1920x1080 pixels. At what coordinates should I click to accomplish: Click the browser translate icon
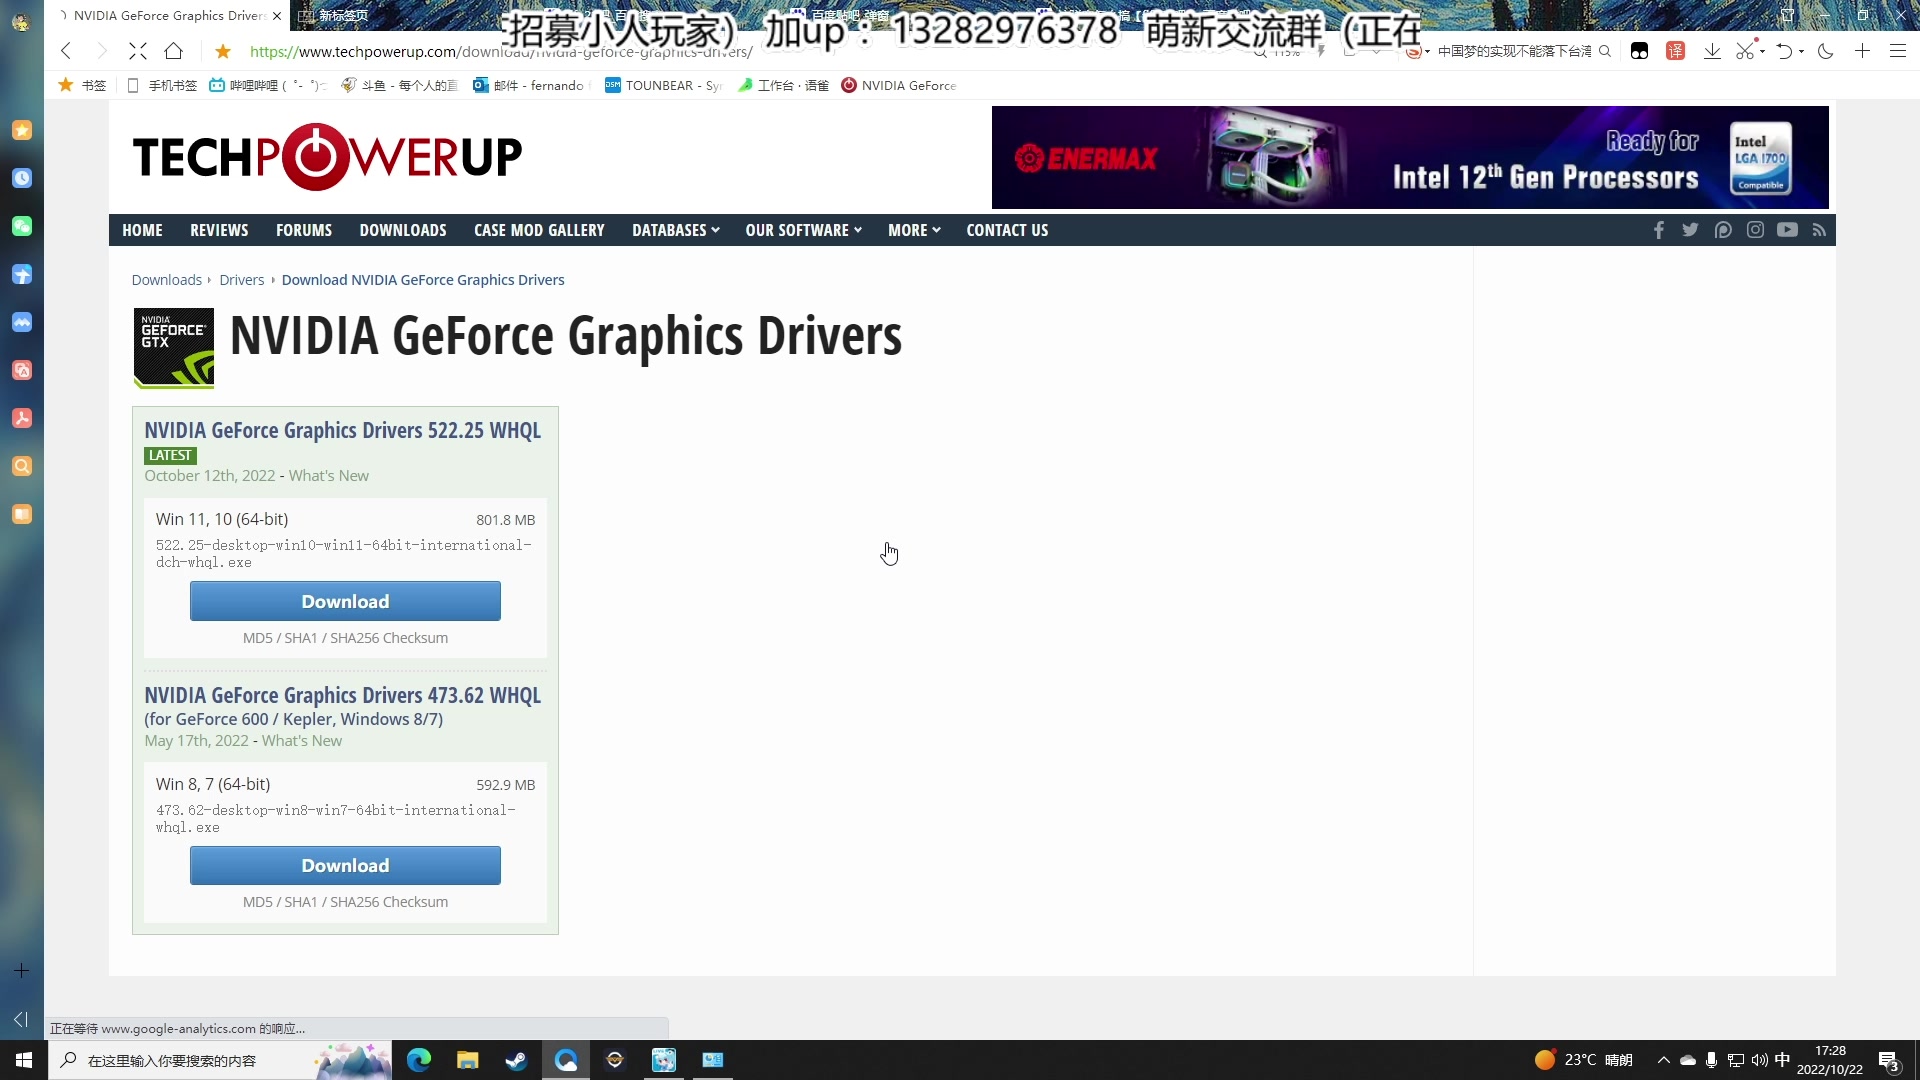1676,50
